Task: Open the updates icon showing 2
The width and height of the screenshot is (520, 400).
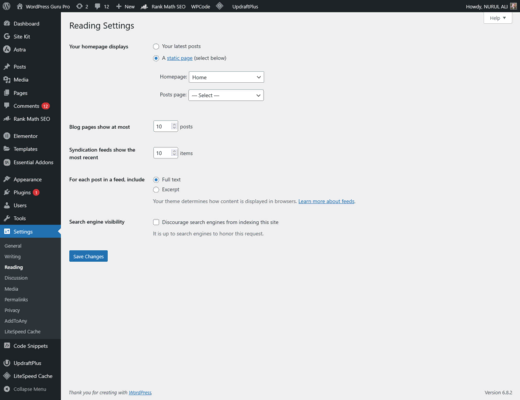Action: (79, 6)
